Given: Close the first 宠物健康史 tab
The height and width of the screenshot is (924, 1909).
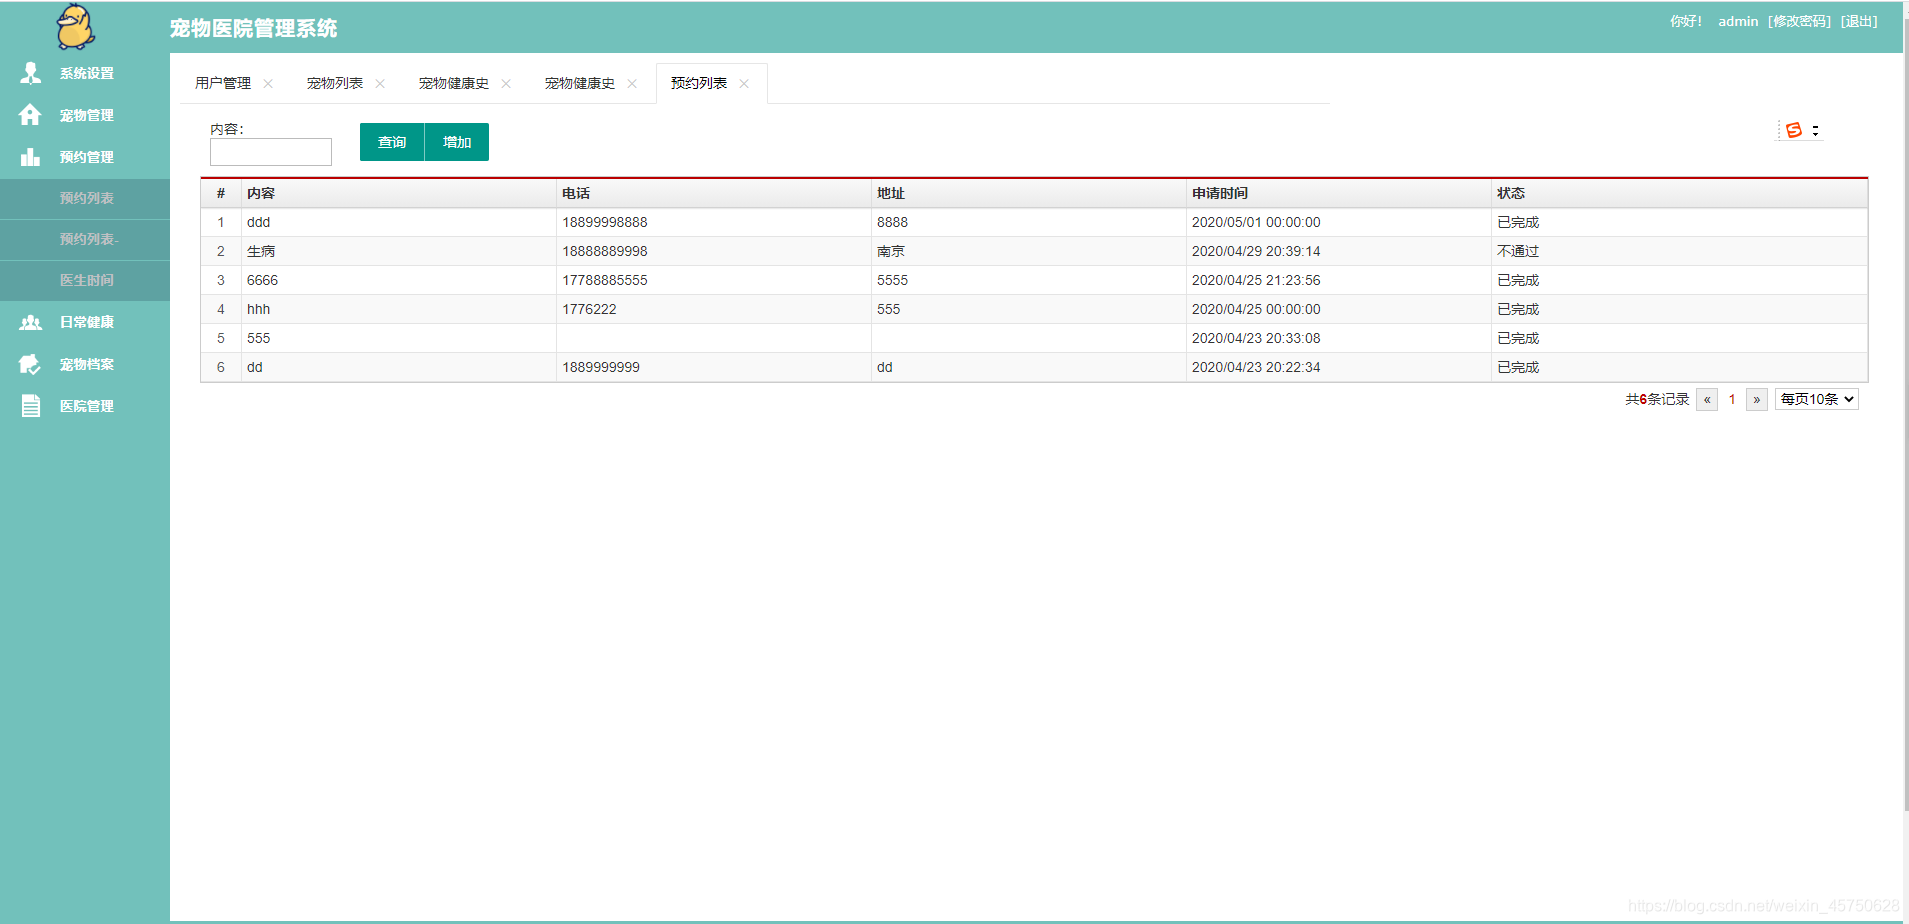Looking at the screenshot, I should [506, 84].
